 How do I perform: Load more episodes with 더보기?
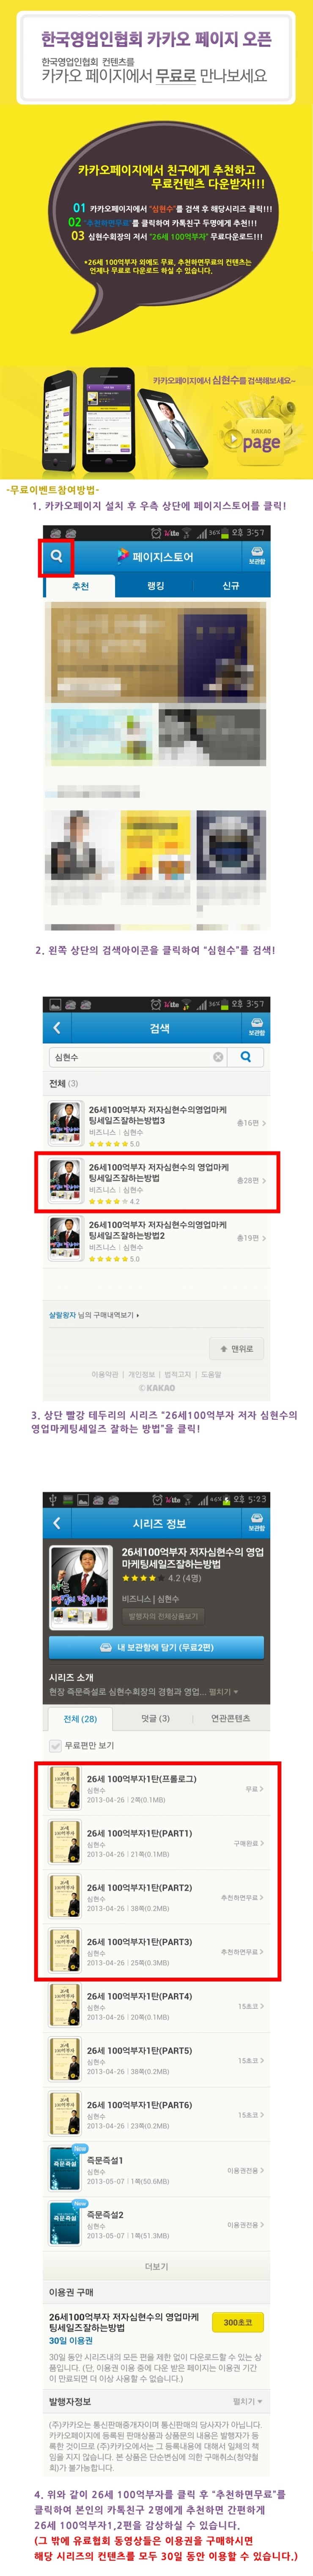[156, 2266]
